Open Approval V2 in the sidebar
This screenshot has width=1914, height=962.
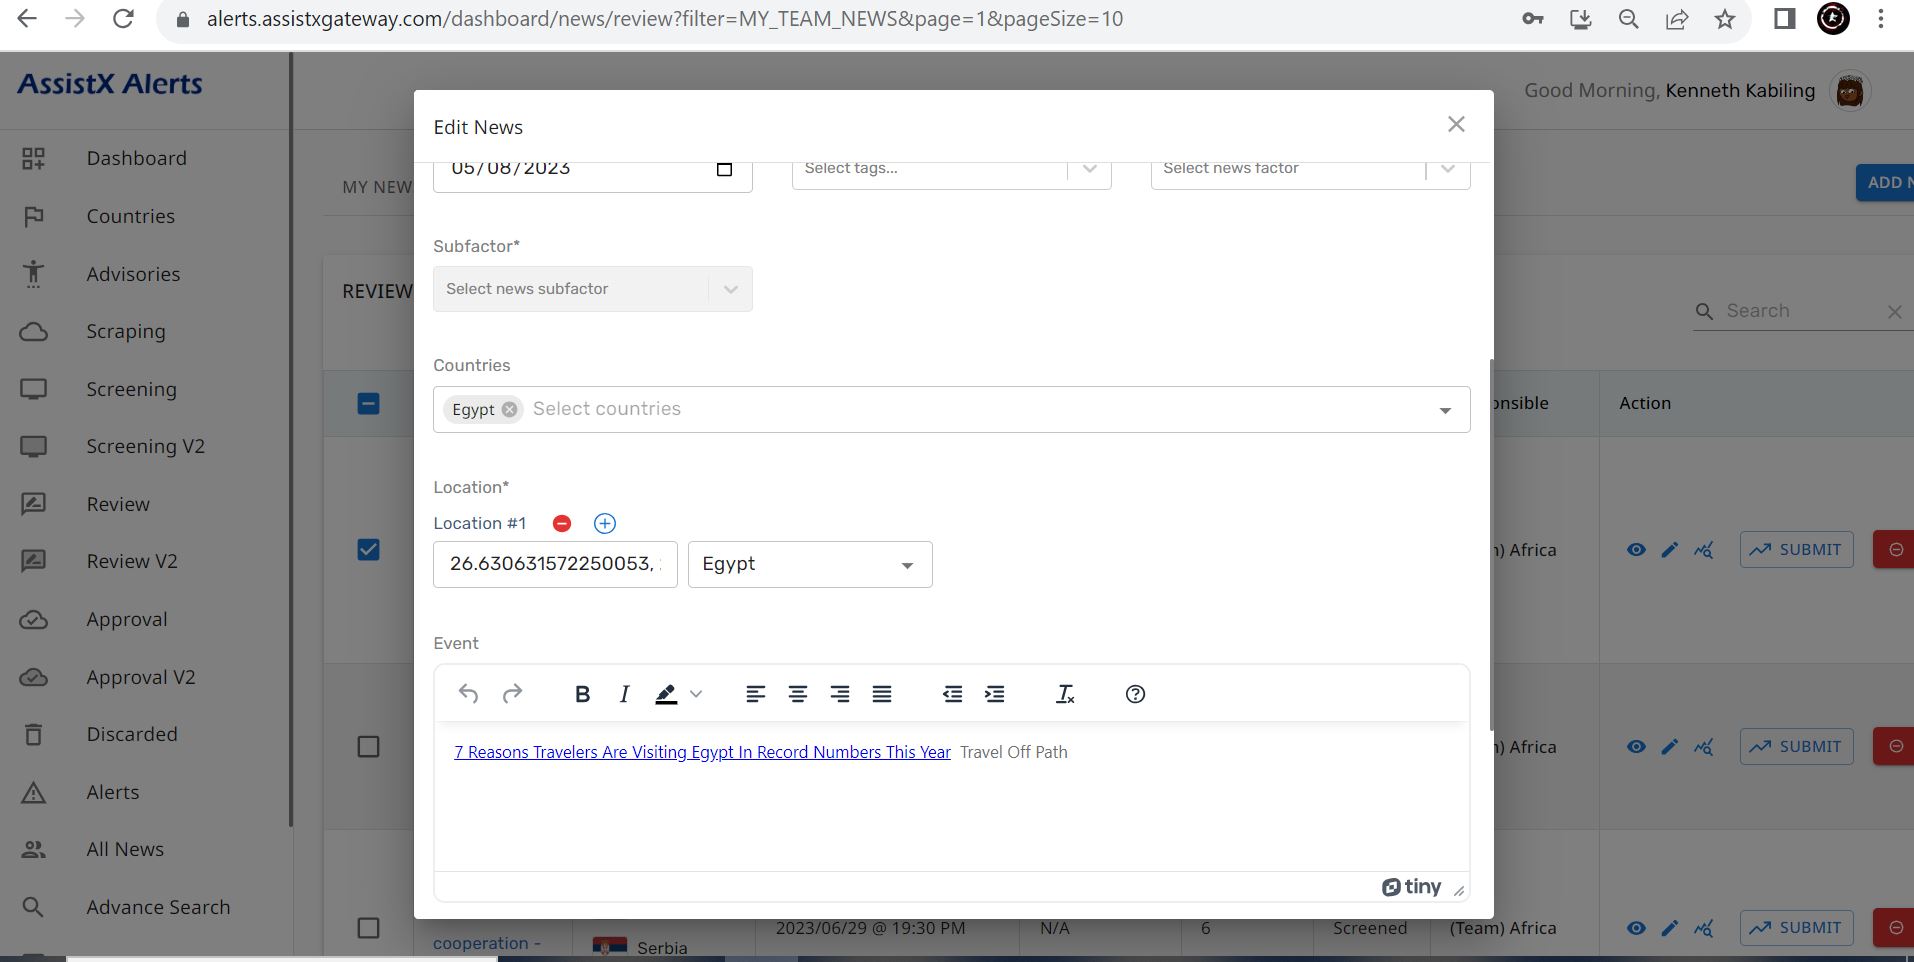pos(141,677)
